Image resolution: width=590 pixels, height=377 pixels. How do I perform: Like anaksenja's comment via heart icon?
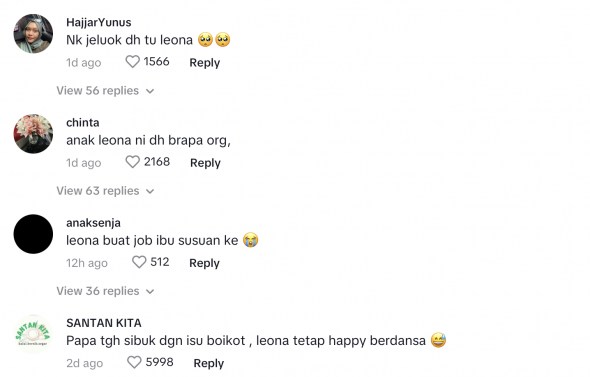139,262
